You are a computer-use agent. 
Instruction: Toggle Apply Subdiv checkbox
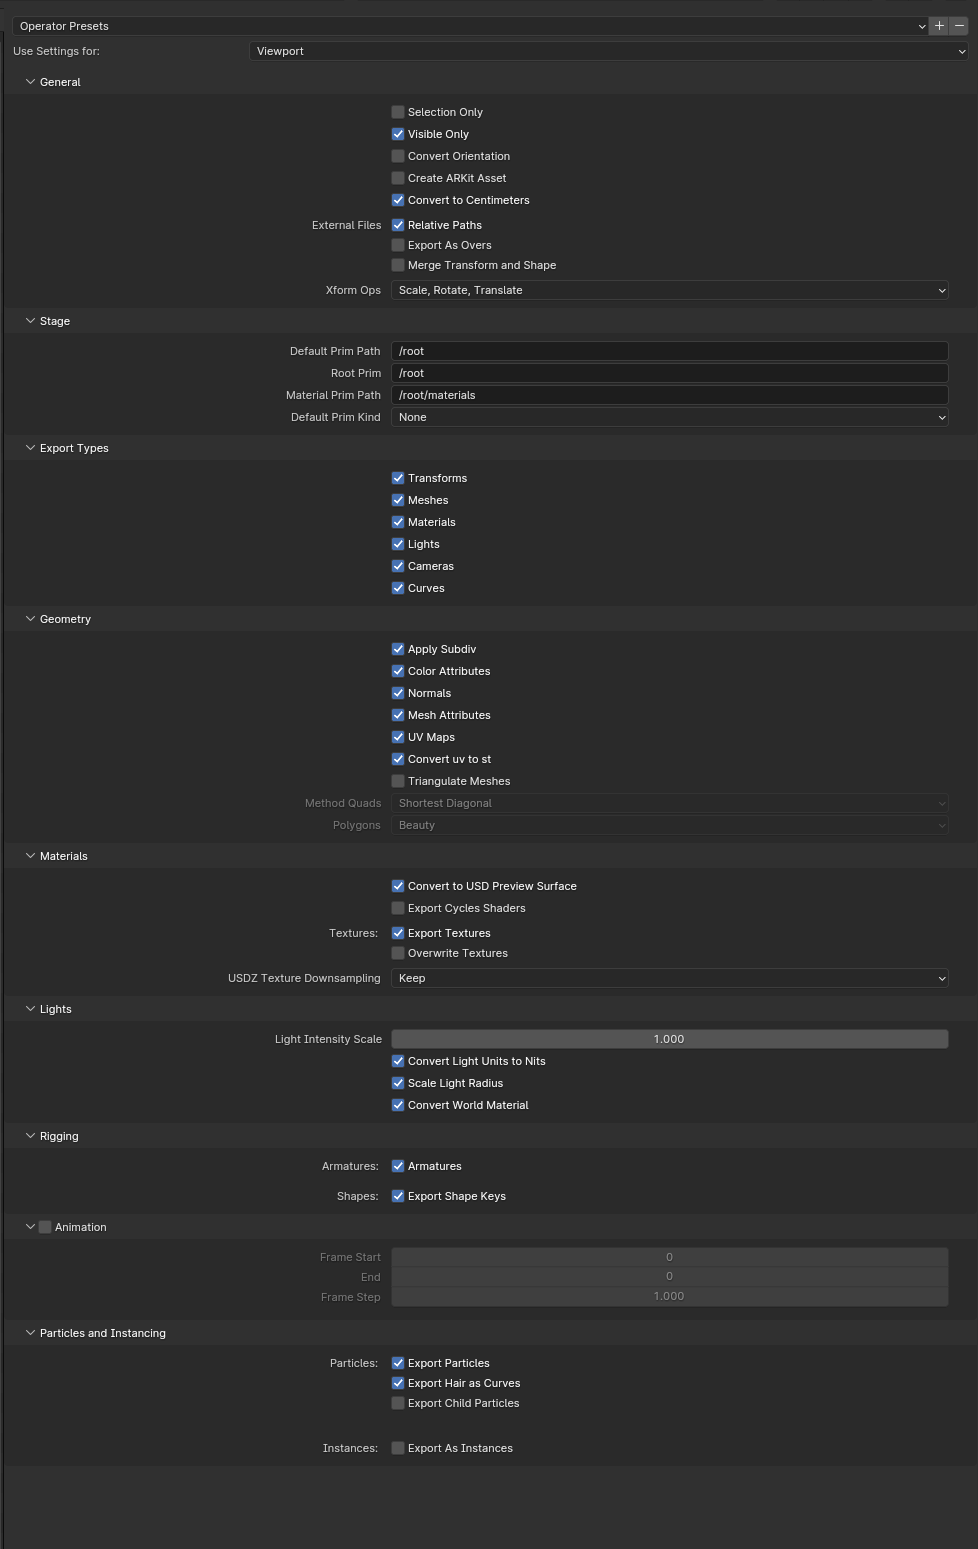point(398,649)
